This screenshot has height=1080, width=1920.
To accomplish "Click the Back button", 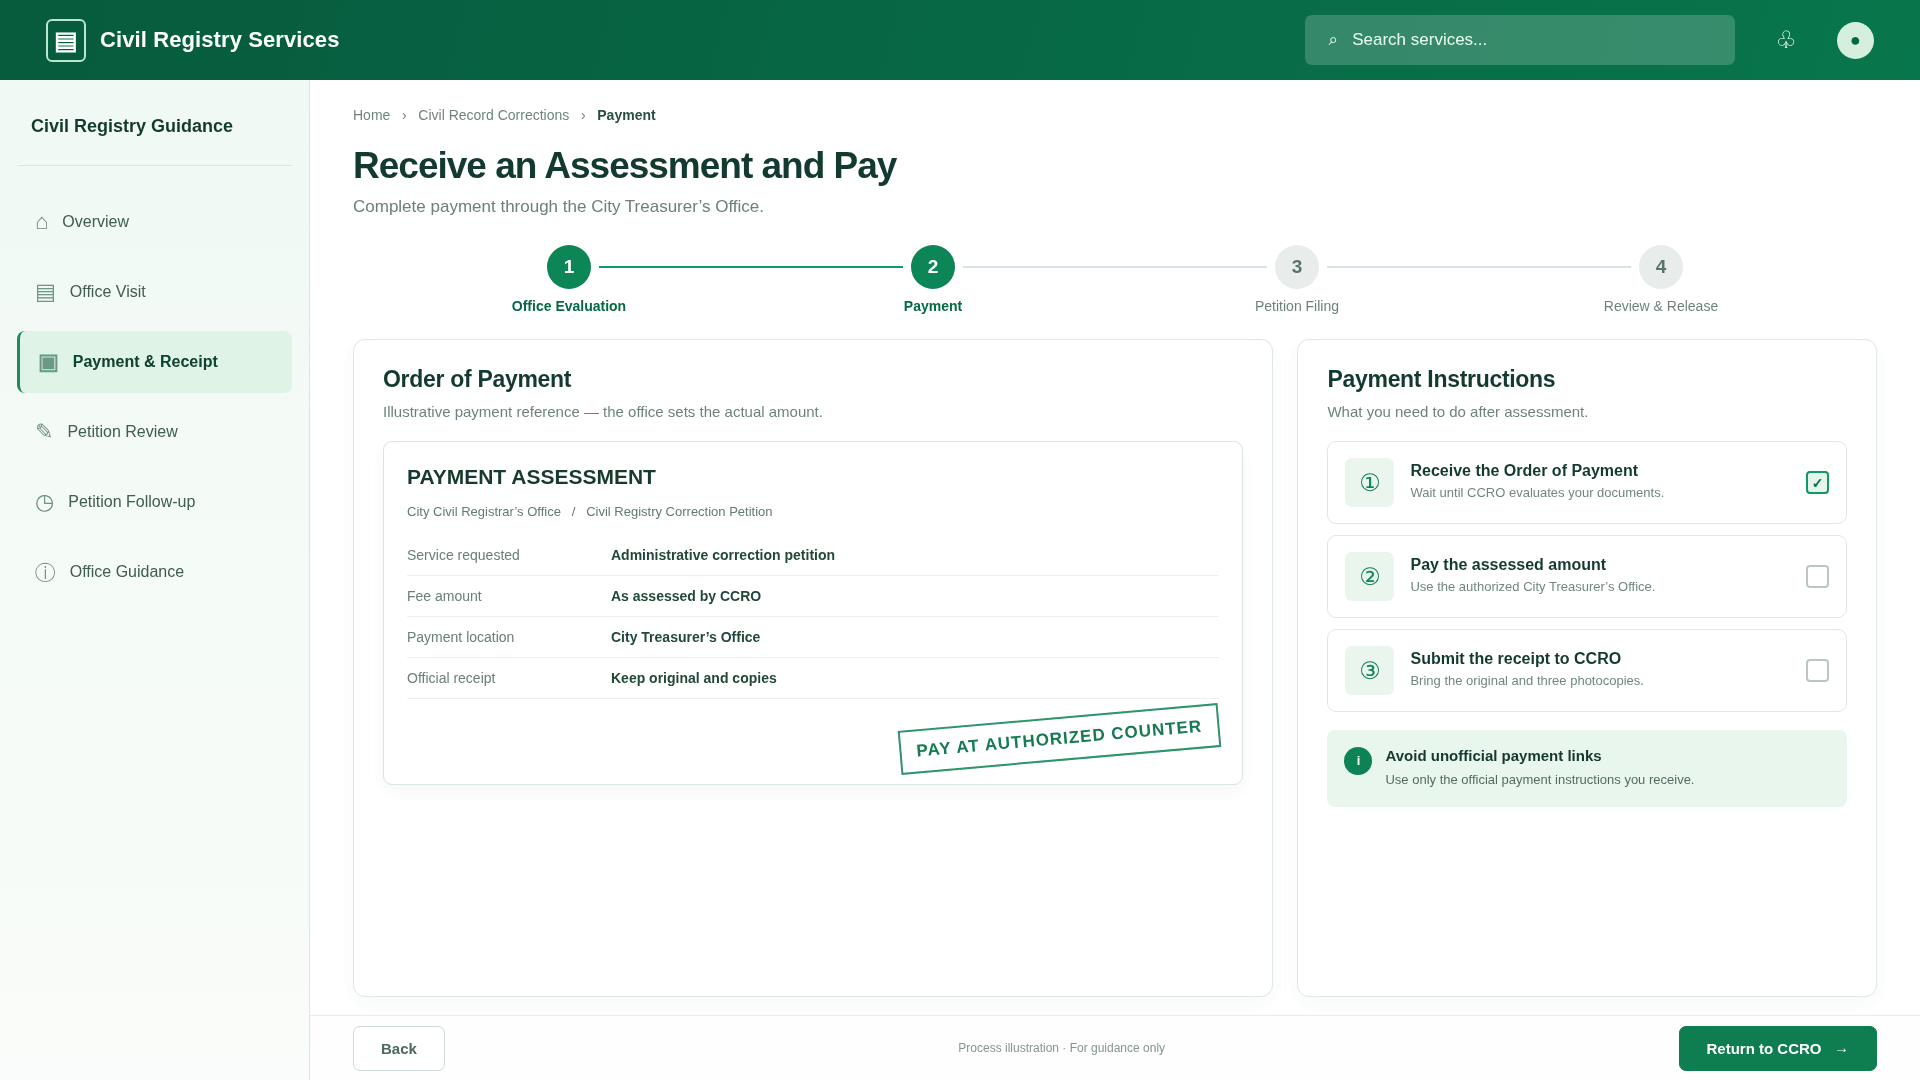I will 399,1048.
